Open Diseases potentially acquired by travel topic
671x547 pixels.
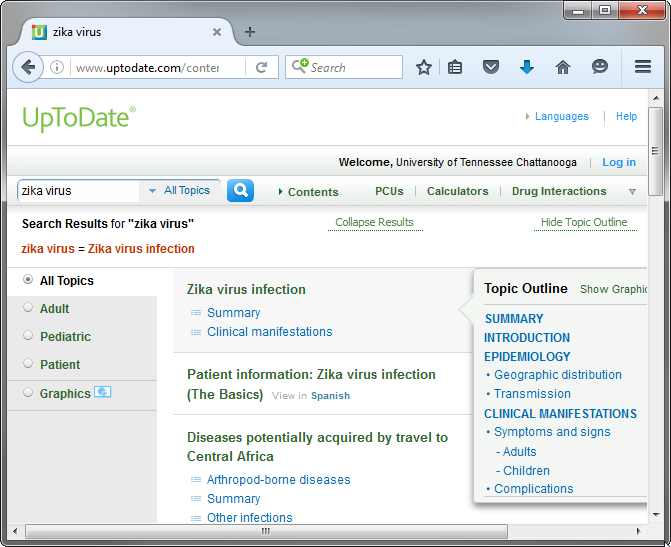click(x=318, y=447)
